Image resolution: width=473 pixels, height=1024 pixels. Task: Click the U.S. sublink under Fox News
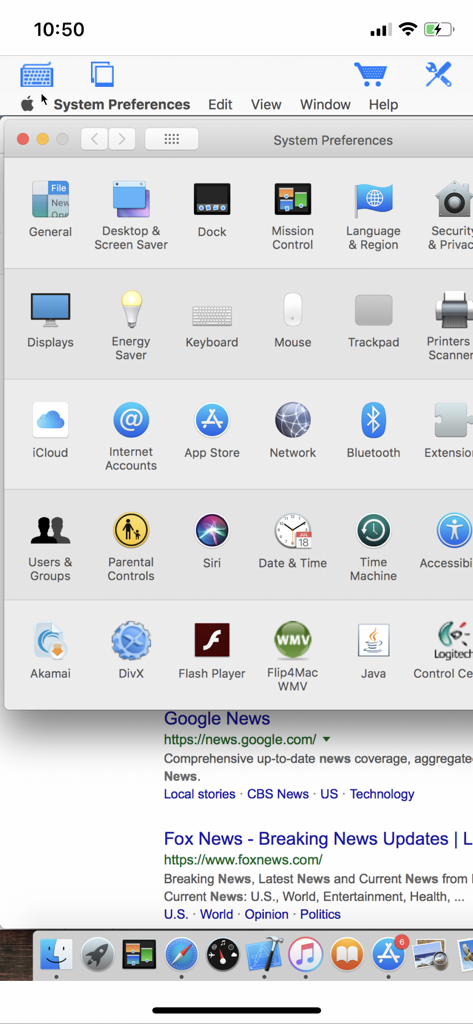pos(176,914)
